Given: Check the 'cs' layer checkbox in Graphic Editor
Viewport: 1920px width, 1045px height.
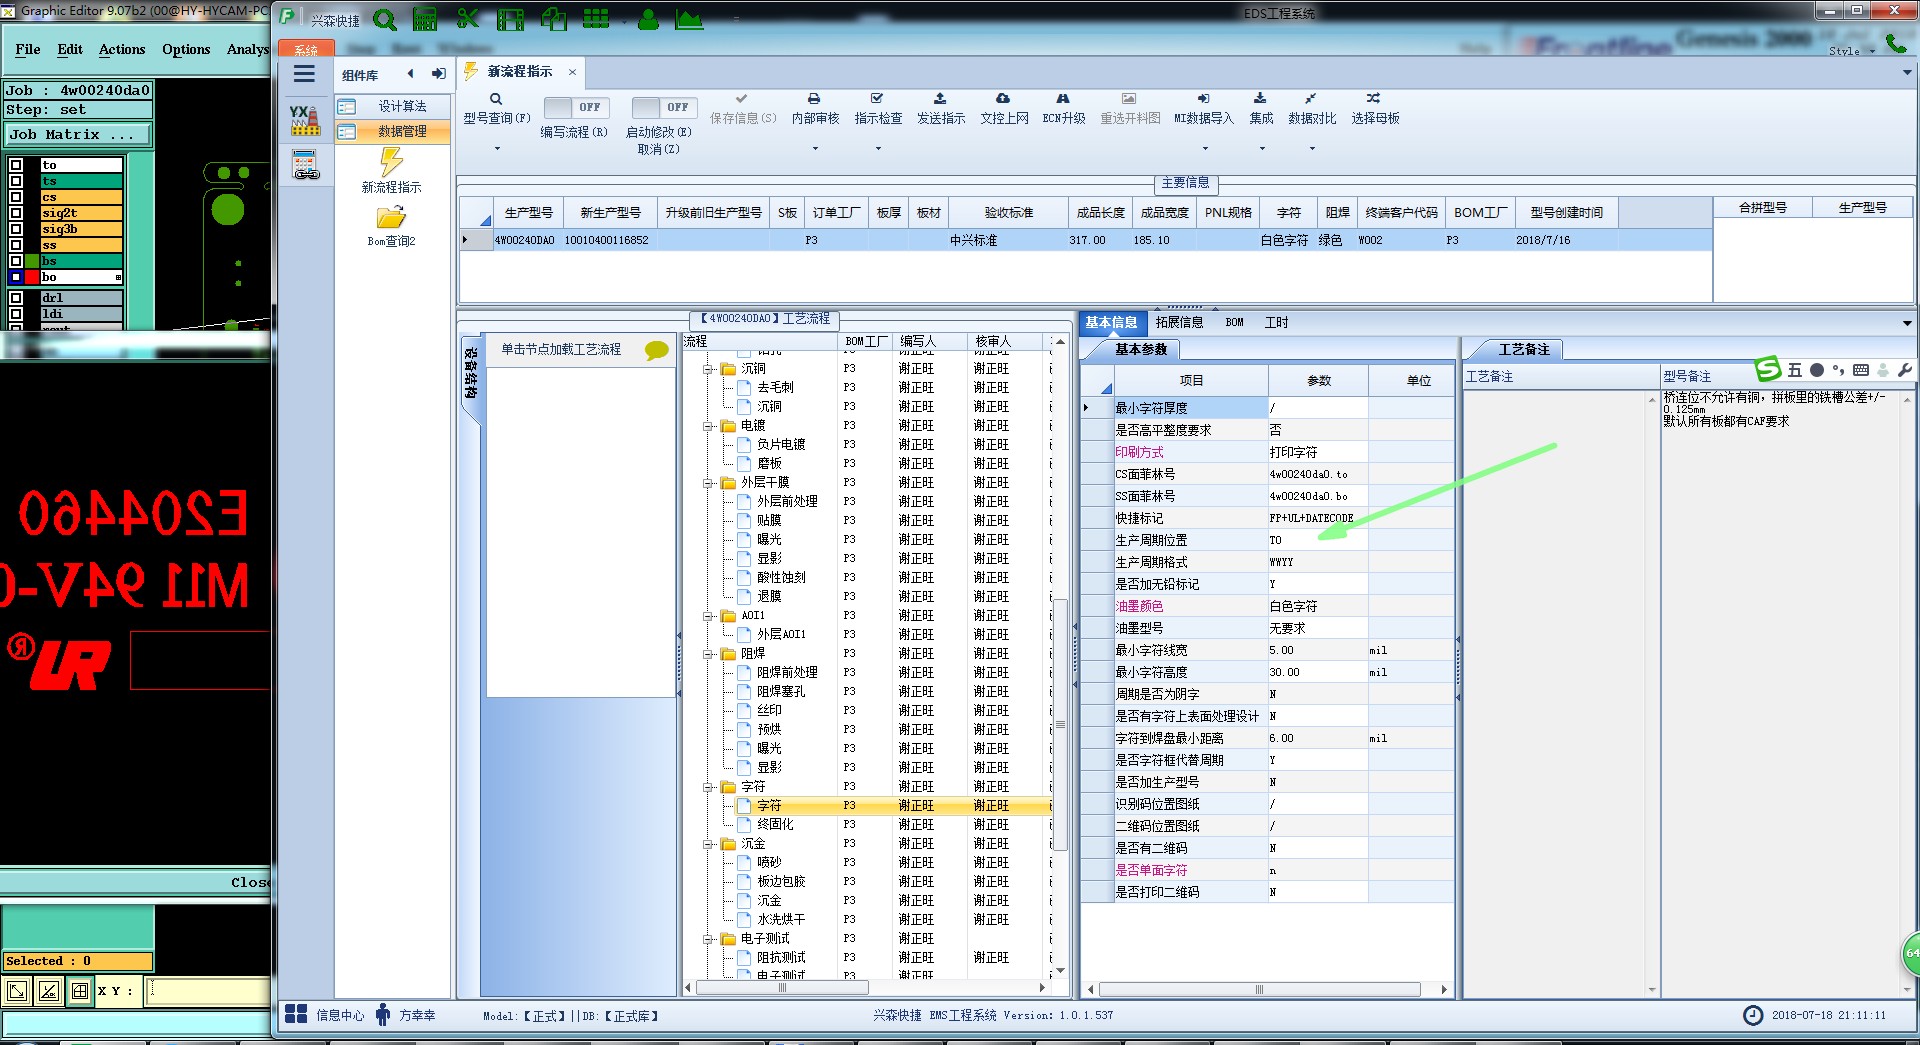Looking at the screenshot, I should pyautogui.click(x=16, y=197).
